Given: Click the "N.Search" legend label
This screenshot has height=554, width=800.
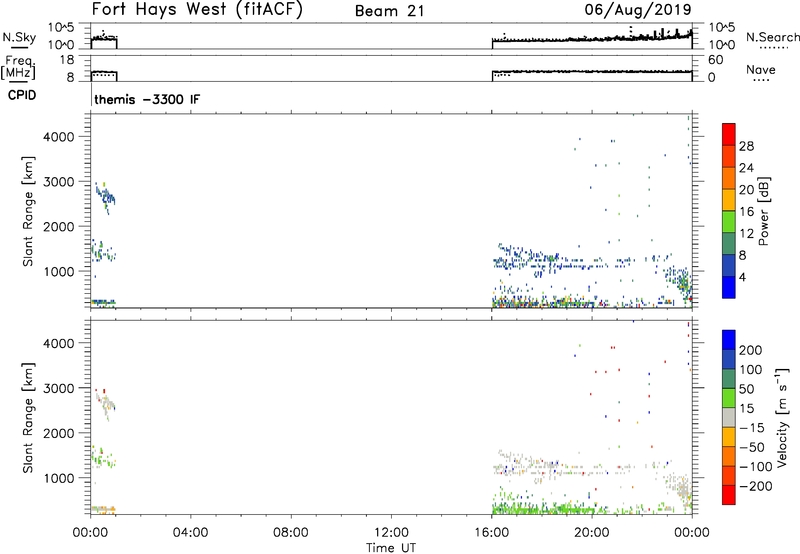Looking at the screenshot, I should [x=772, y=37].
